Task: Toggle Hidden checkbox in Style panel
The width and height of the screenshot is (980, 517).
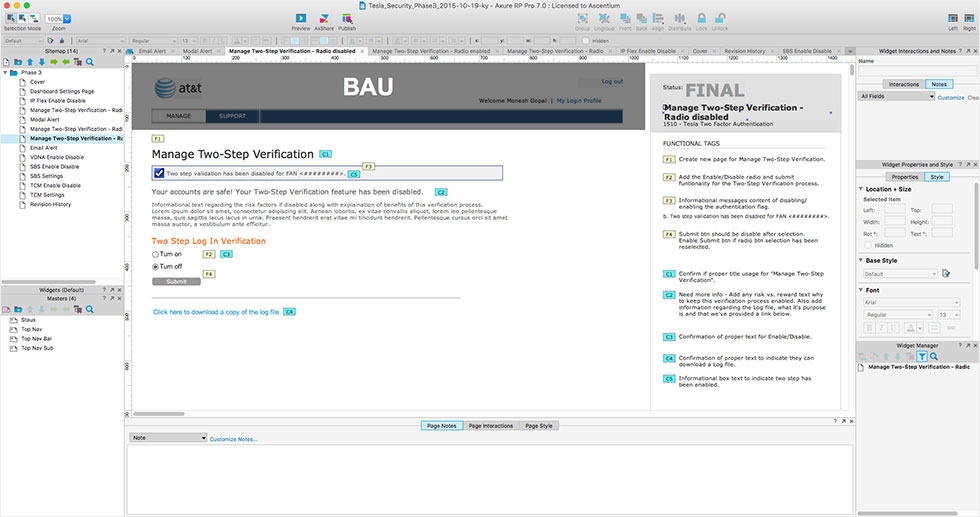Action: click(x=868, y=245)
